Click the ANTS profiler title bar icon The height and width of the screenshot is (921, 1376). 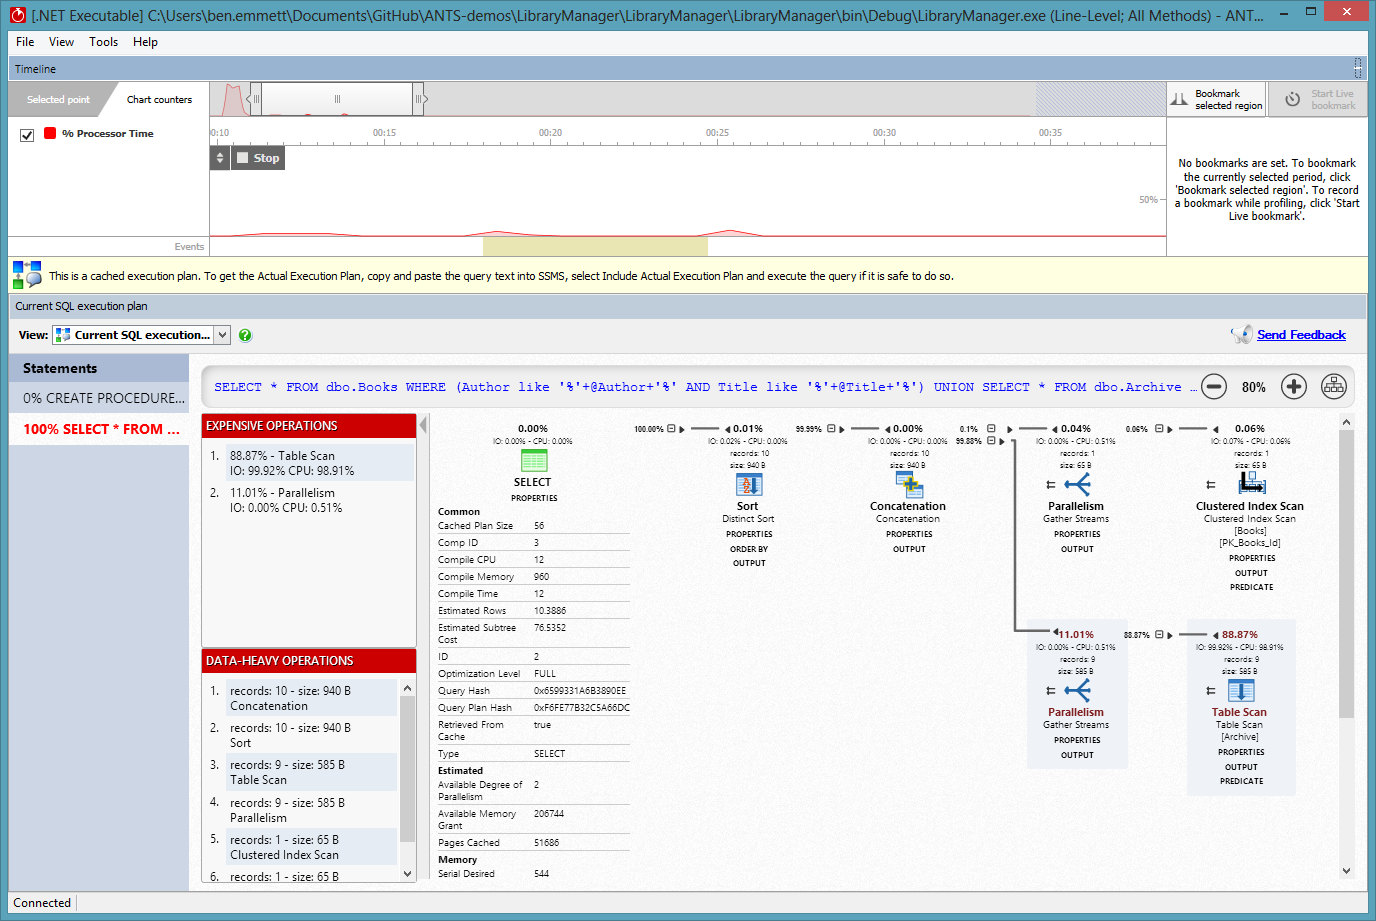click(17, 15)
